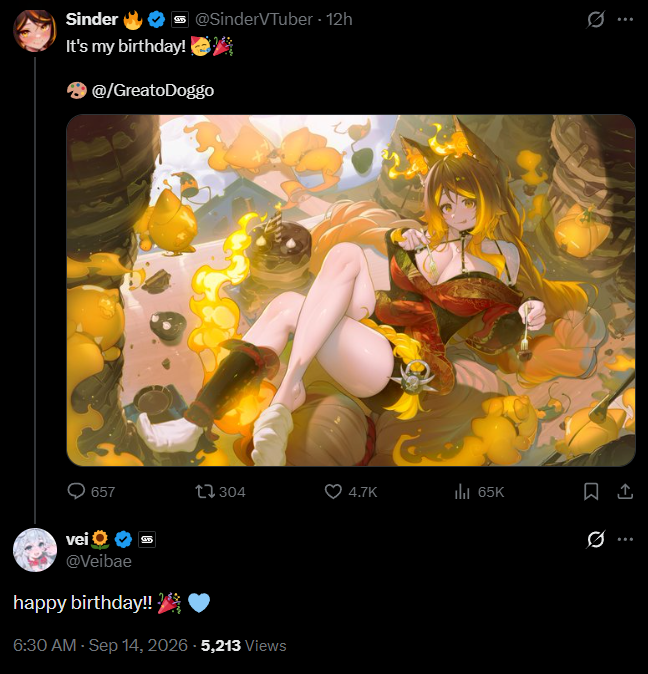The height and width of the screenshot is (674, 648).
Task: Click verified badge next to Sinder
Action: pyautogui.click(x=156, y=20)
